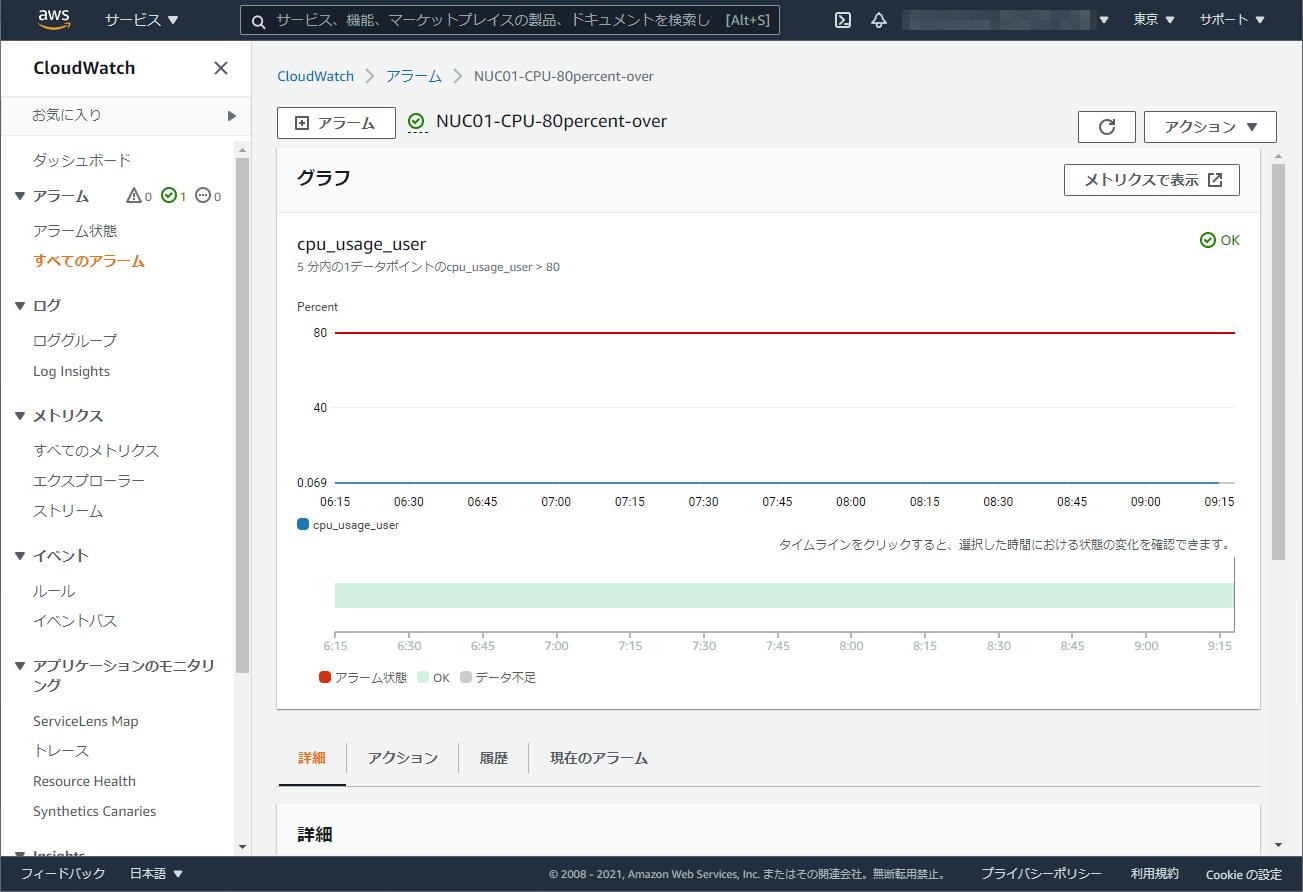This screenshot has height=892, width=1303.
Task: Click the OK status badge in the graph
Action: 1220,240
